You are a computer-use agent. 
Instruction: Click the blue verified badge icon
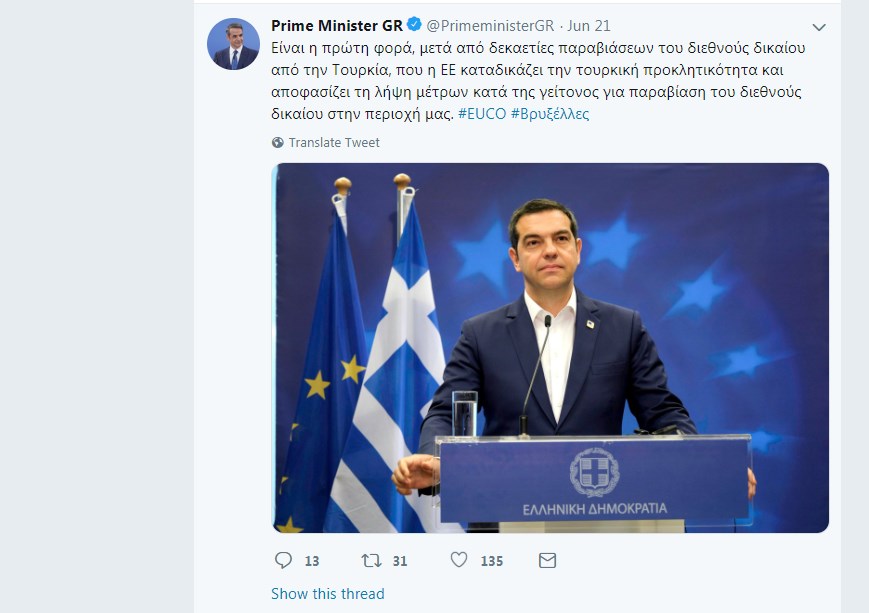tap(414, 25)
